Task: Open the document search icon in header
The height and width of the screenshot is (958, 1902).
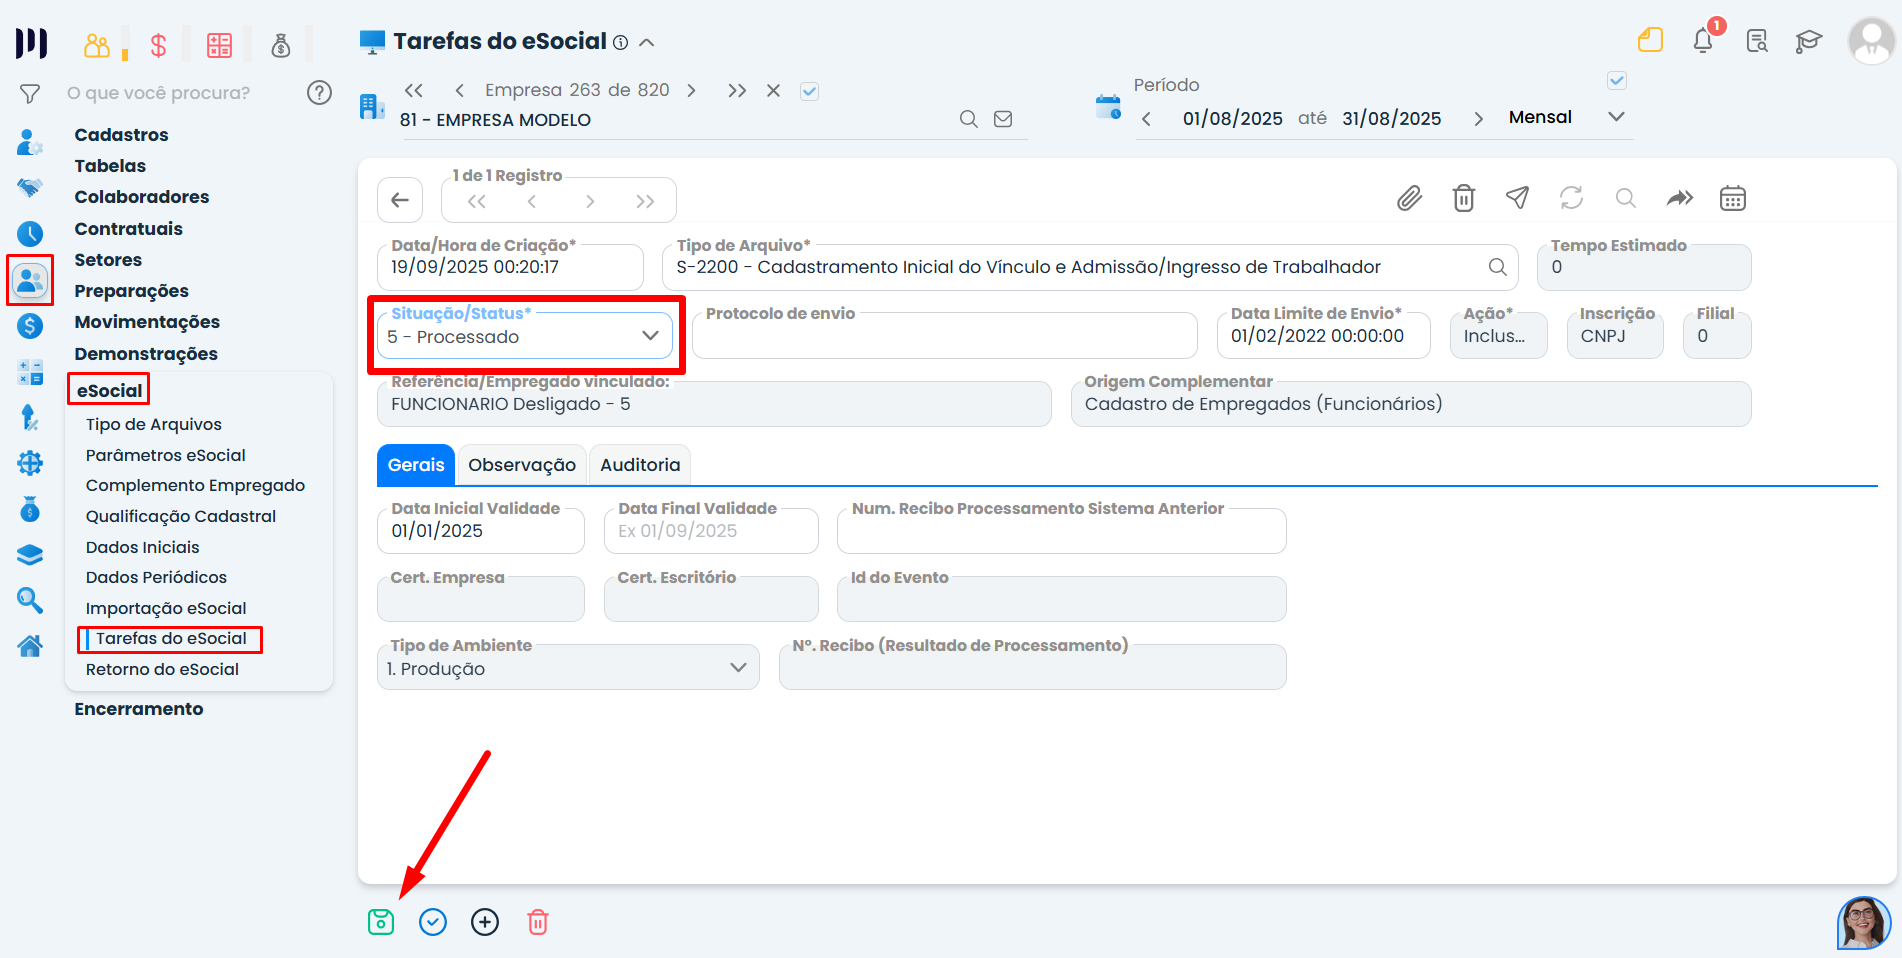Action: 1757,41
